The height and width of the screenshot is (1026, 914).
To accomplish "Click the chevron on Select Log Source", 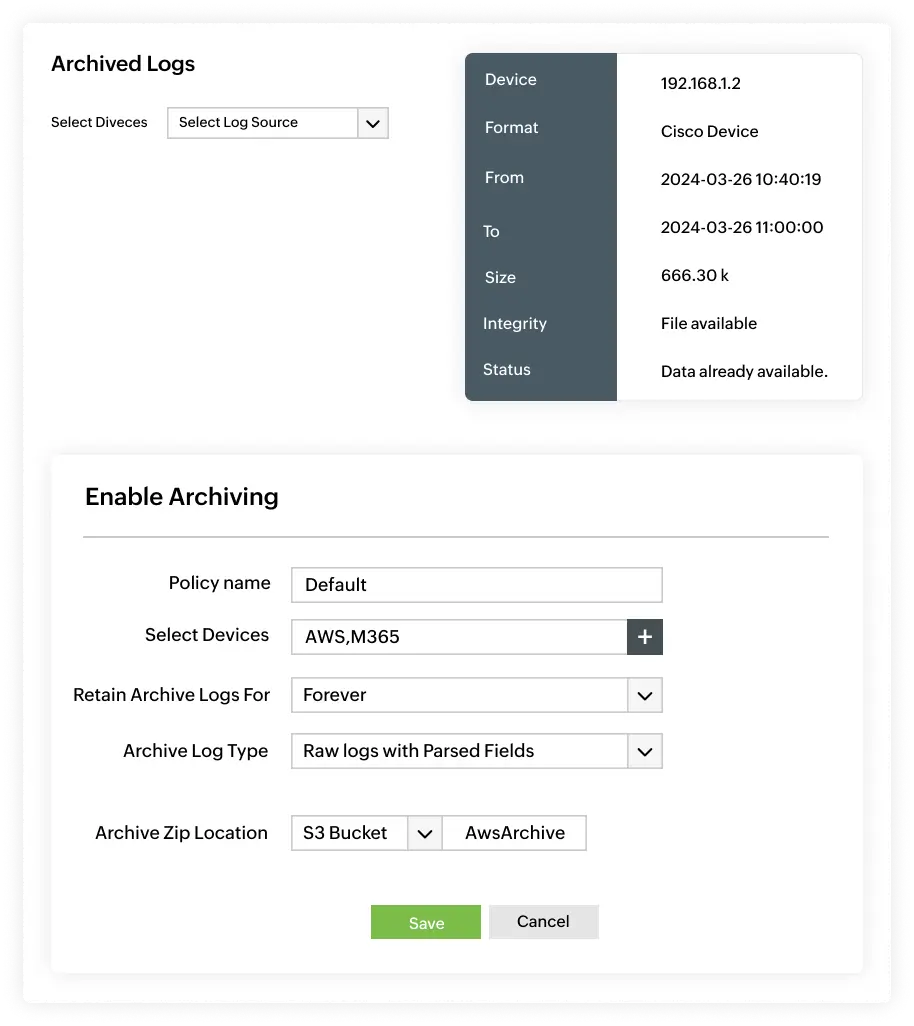I will pyautogui.click(x=373, y=122).
